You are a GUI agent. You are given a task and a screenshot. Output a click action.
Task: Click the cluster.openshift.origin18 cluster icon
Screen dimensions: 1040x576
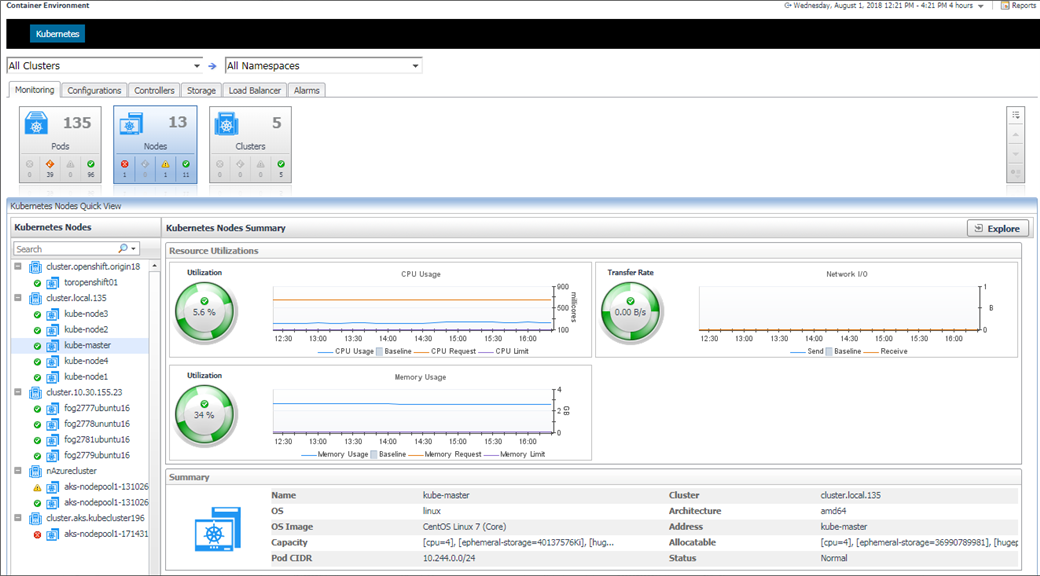click(x=35, y=267)
